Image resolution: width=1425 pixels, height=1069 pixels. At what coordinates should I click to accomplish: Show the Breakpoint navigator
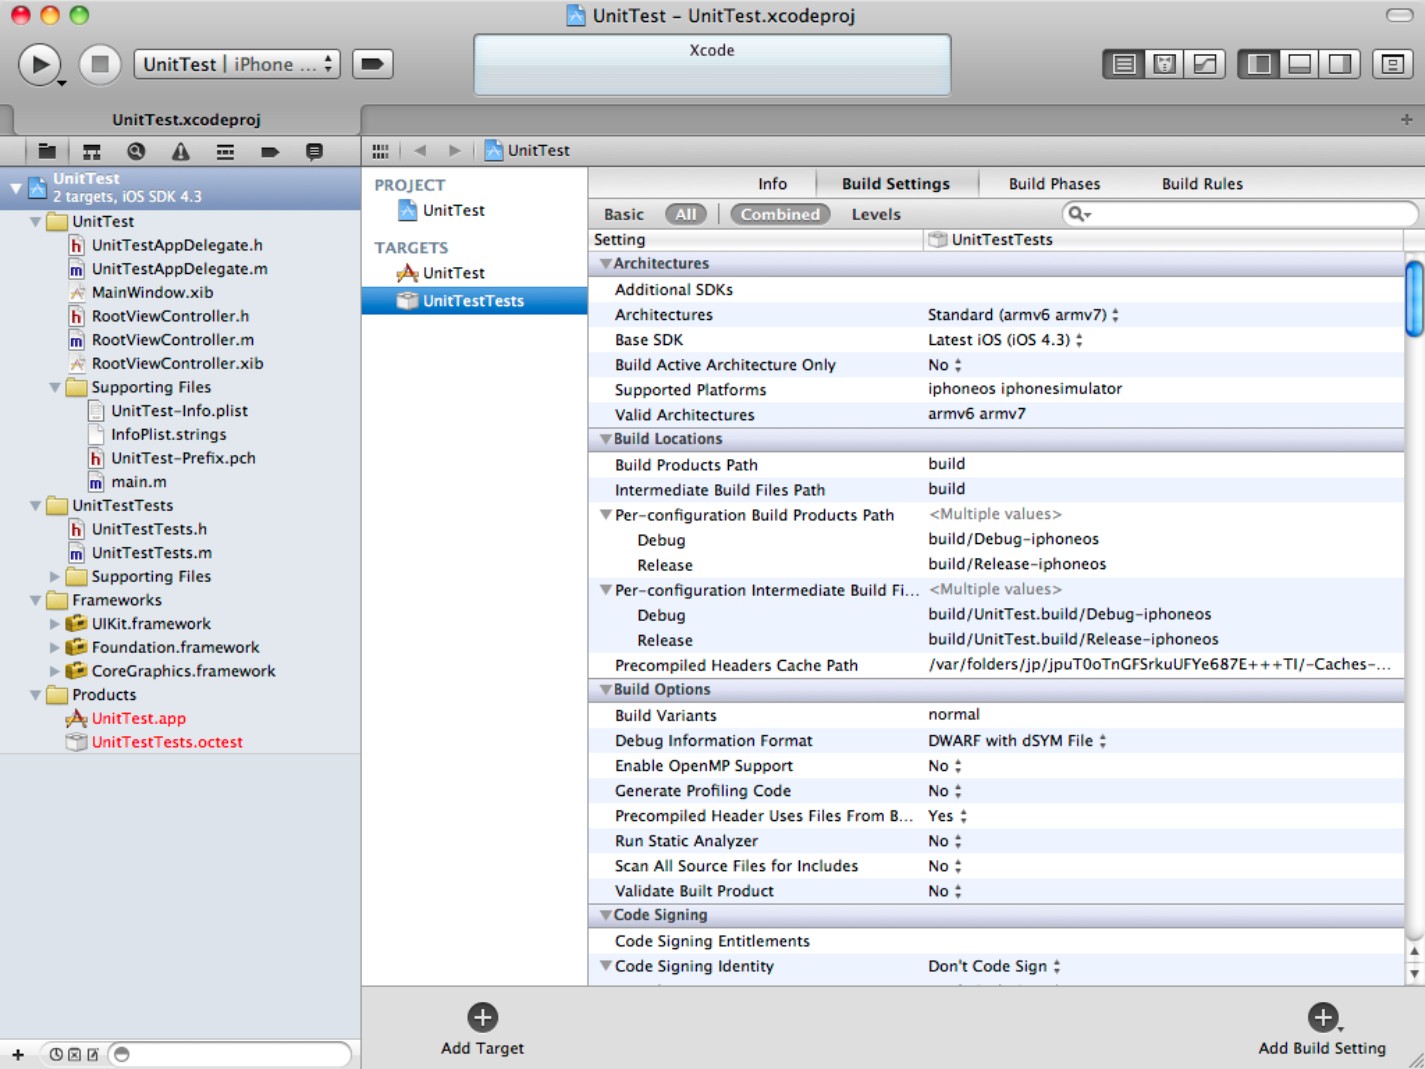(270, 151)
